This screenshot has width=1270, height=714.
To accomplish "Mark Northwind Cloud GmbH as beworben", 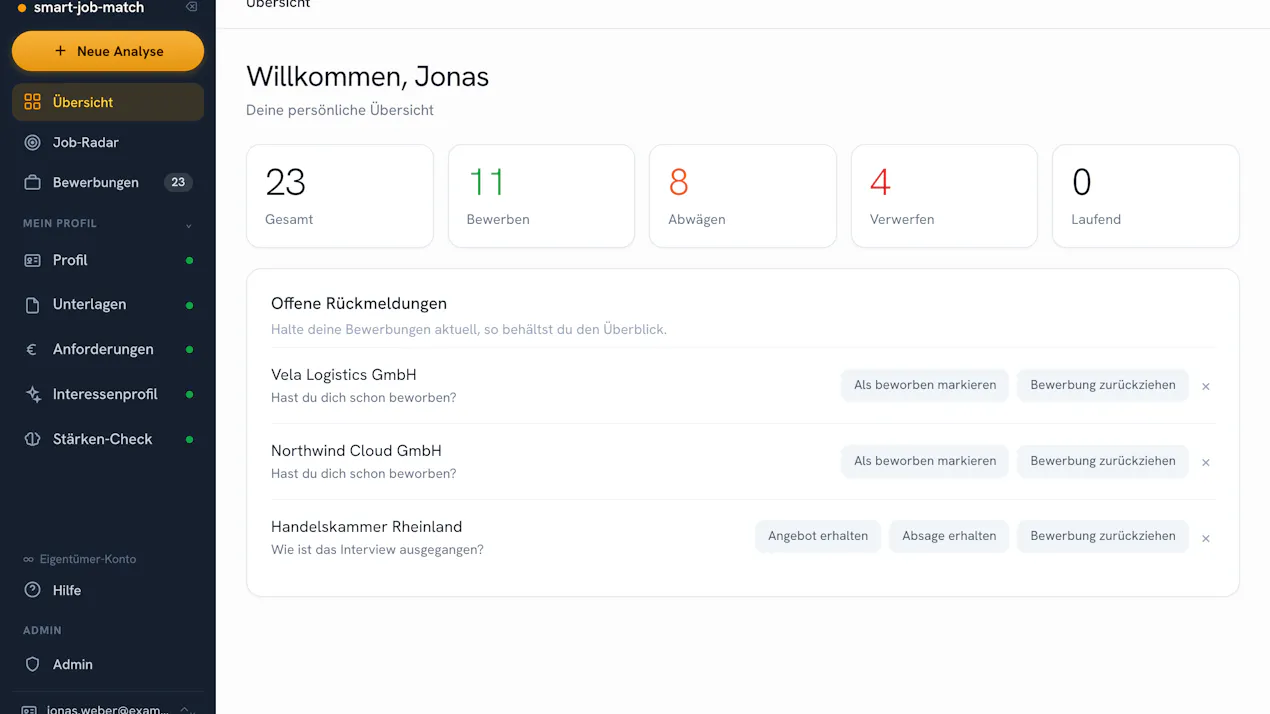I will pyautogui.click(x=925, y=461).
